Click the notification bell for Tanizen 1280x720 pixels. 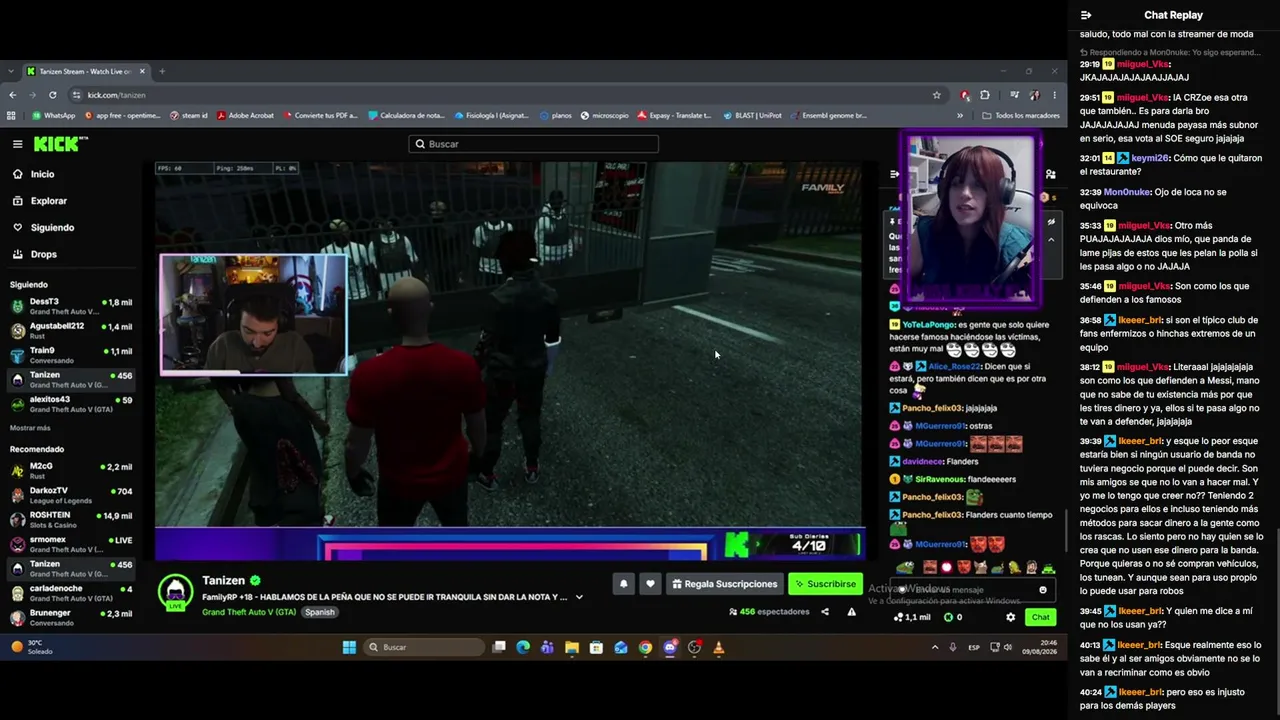pyautogui.click(x=623, y=584)
